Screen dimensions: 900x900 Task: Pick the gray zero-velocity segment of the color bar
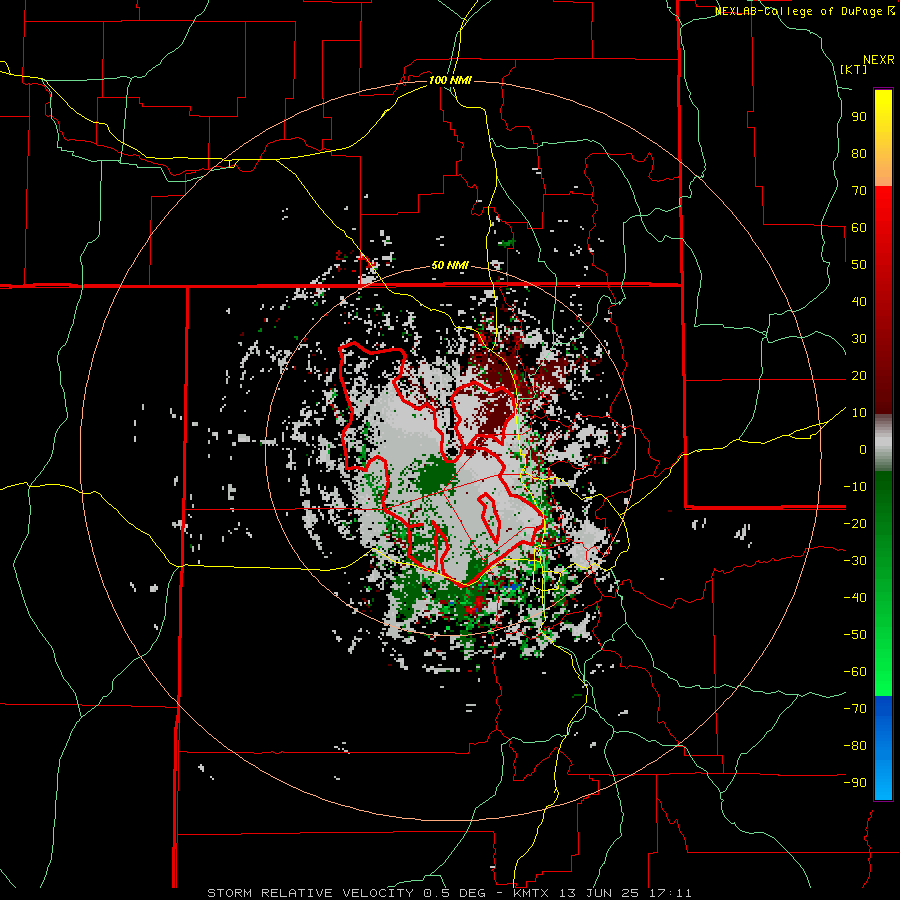pyautogui.click(x=883, y=443)
